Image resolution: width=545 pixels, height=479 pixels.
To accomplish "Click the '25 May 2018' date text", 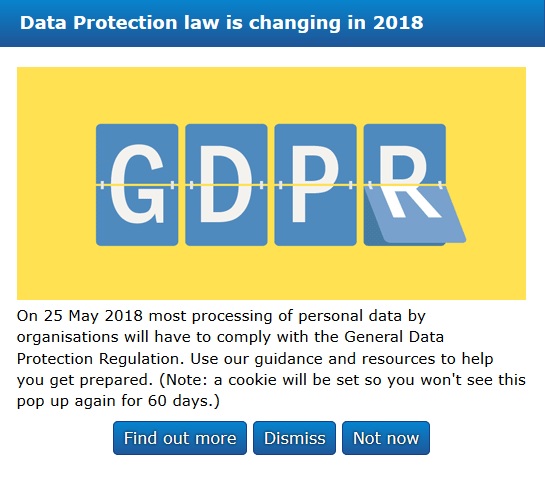I will click(x=93, y=316).
